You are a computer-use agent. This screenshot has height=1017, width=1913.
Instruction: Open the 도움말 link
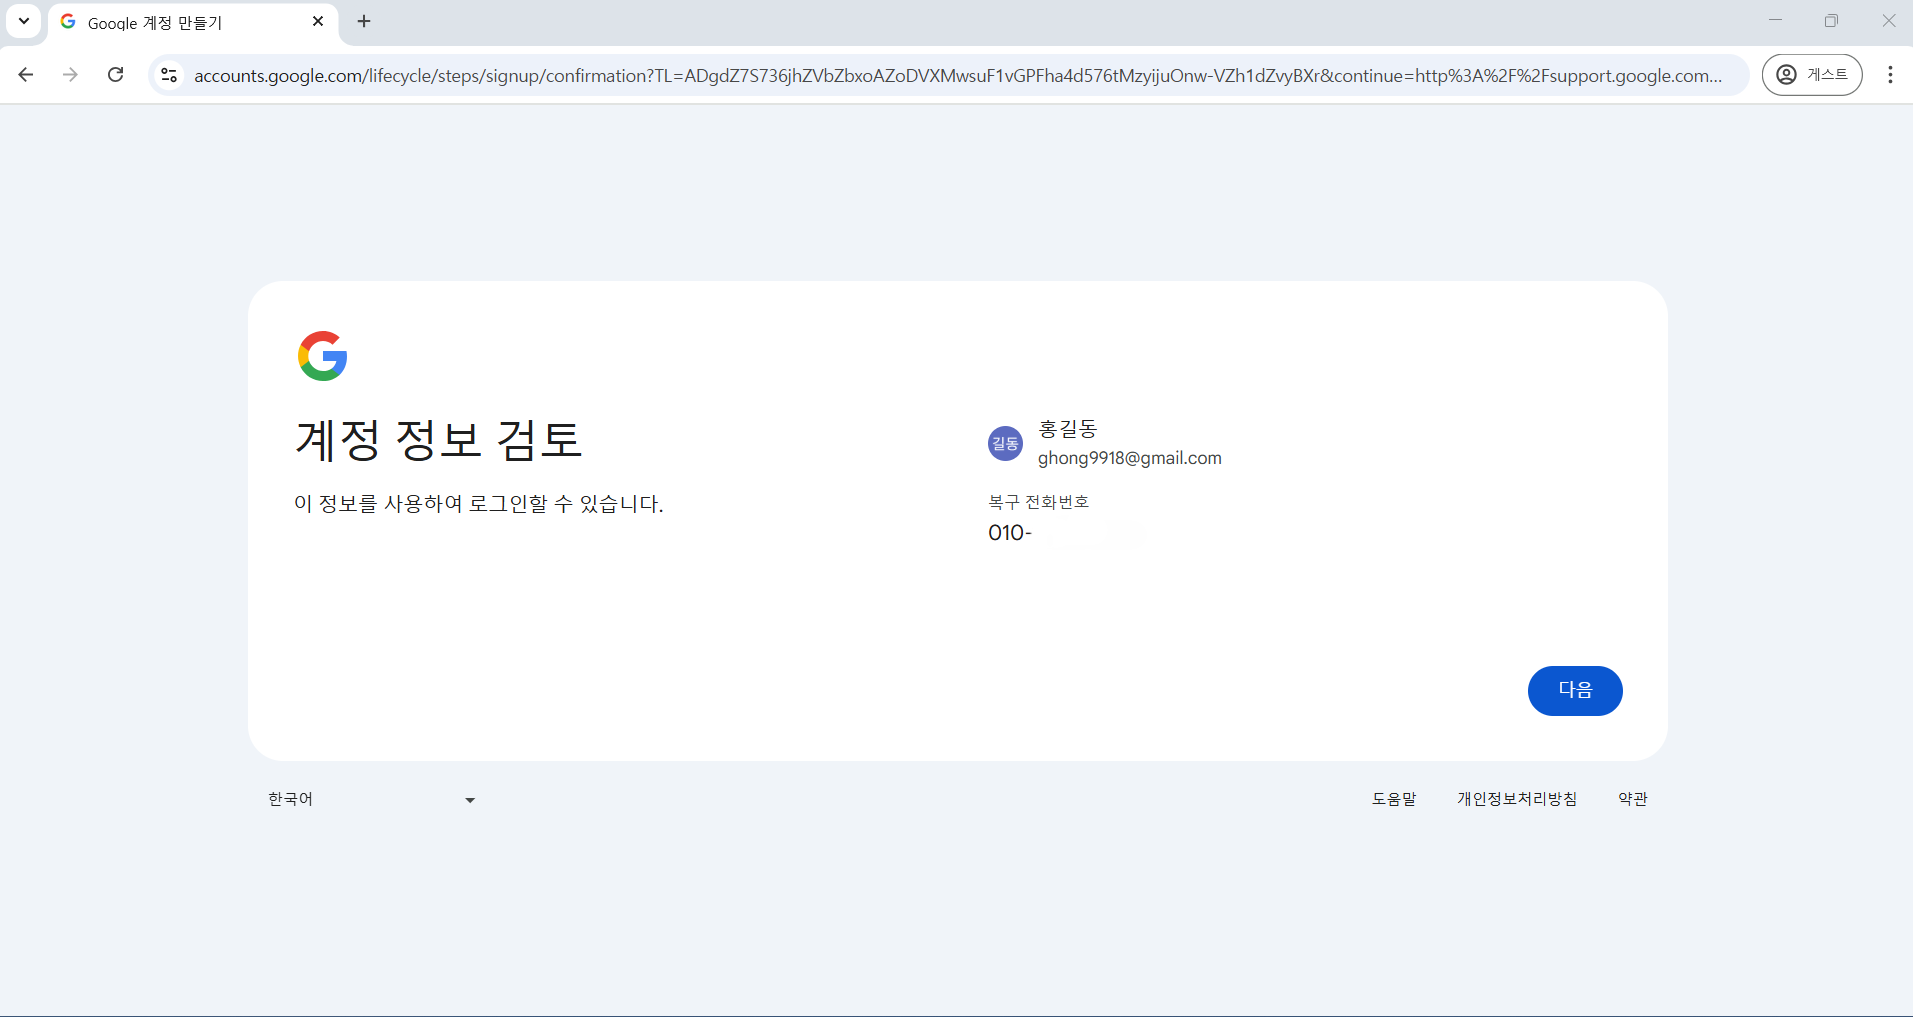[1395, 798]
